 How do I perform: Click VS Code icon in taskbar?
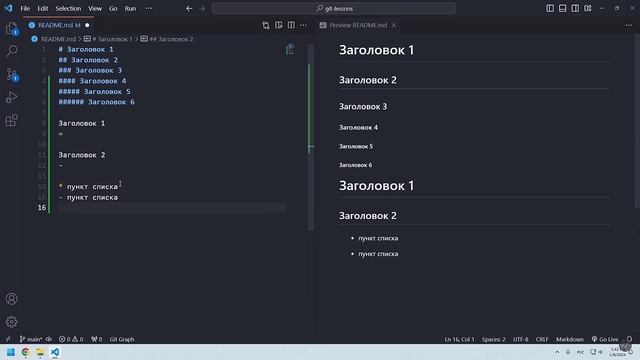tap(54, 352)
